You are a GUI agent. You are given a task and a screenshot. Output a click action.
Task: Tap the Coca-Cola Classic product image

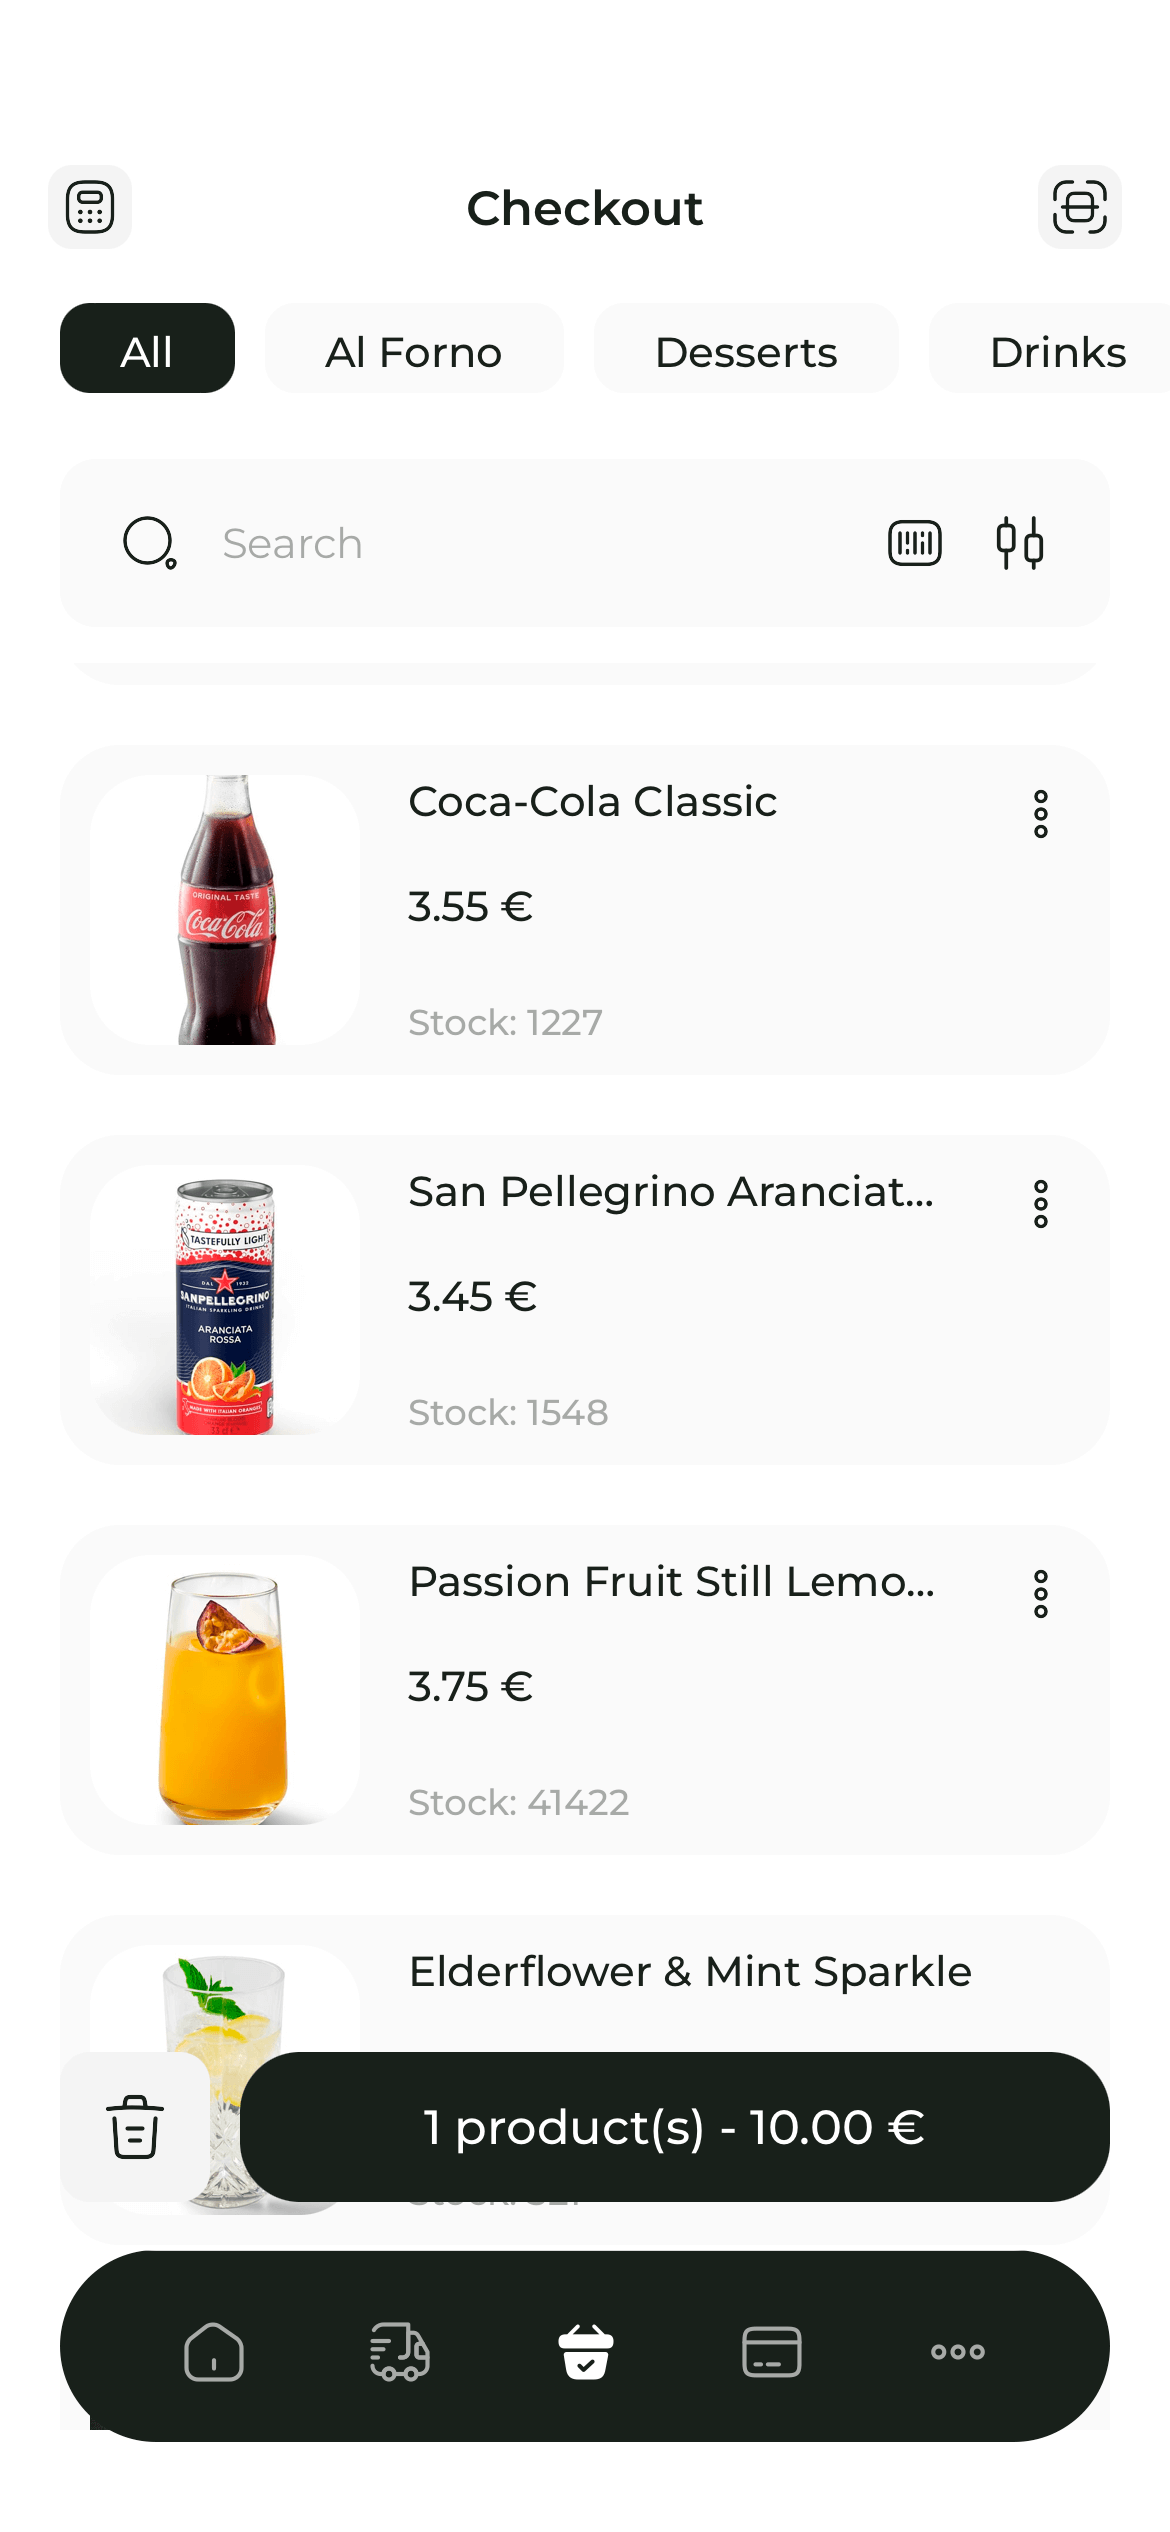(x=225, y=910)
